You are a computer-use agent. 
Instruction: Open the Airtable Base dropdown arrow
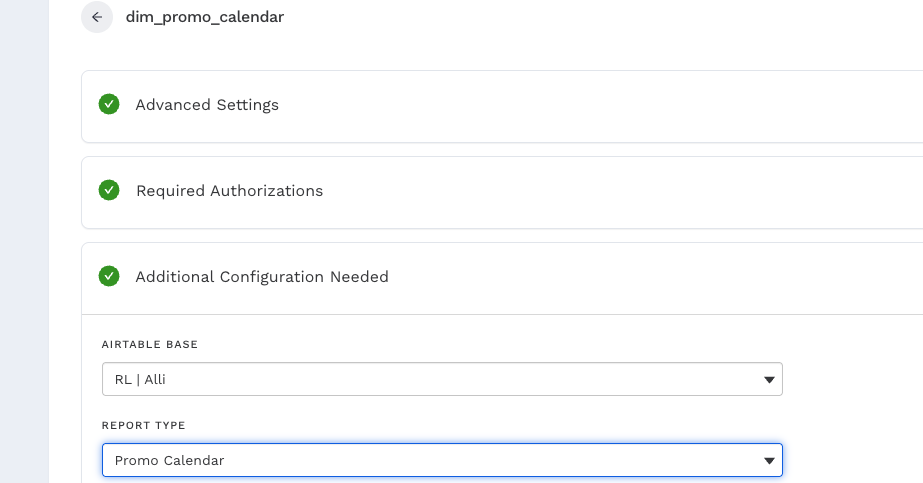point(769,380)
